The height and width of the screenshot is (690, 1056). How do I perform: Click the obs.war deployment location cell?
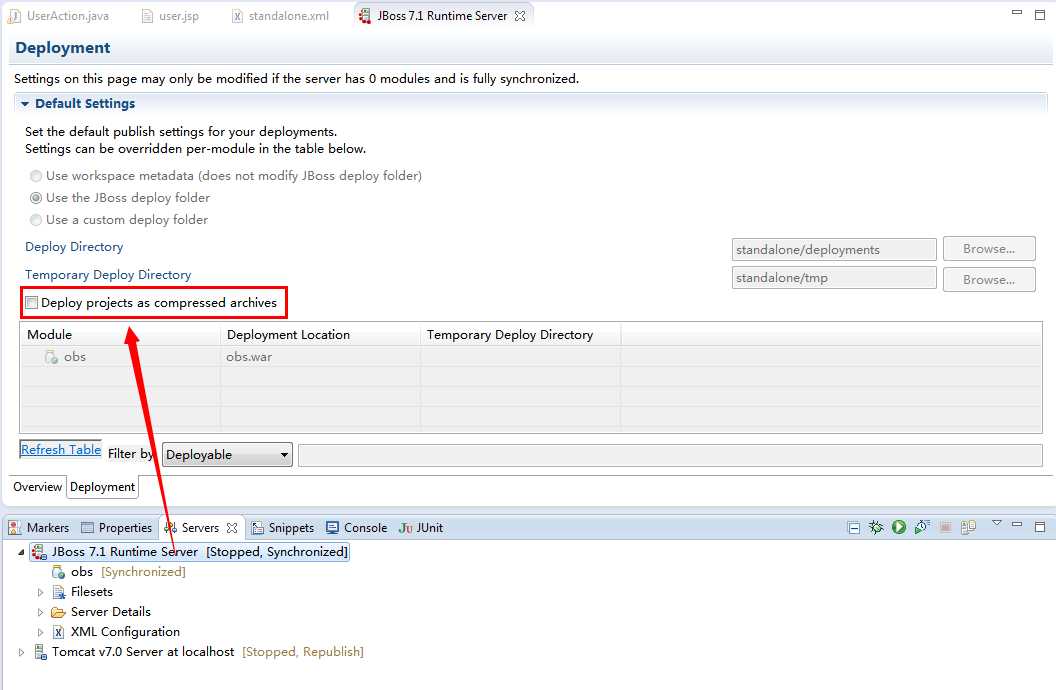249,357
